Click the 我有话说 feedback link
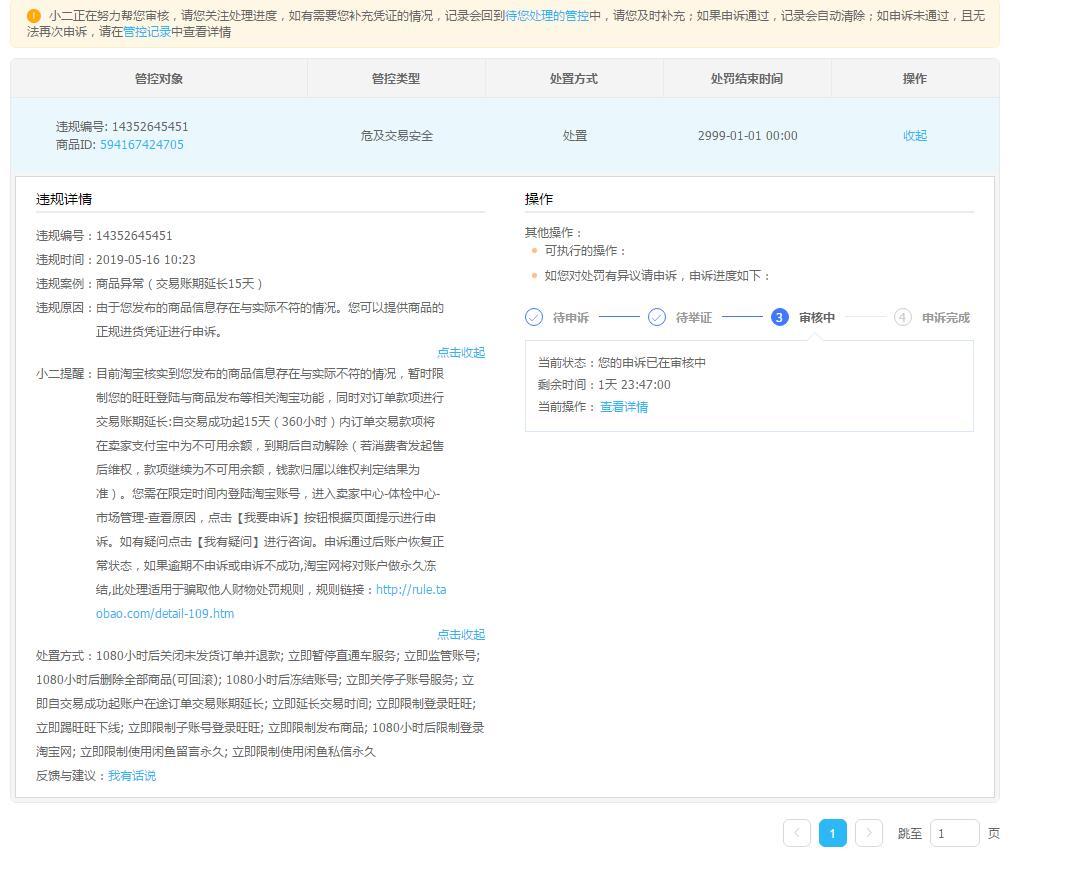This screenshot has width=1069, height=874. 132,776
